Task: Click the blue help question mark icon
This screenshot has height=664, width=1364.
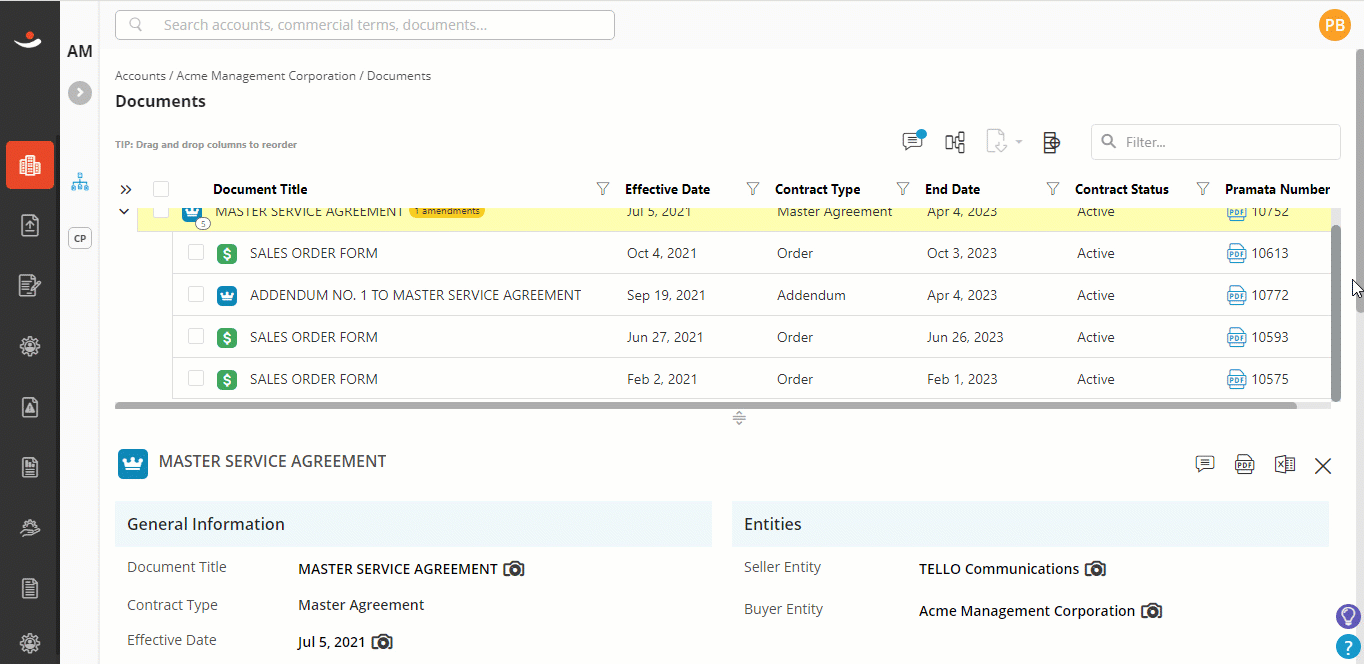Action: click(1348, 647)
